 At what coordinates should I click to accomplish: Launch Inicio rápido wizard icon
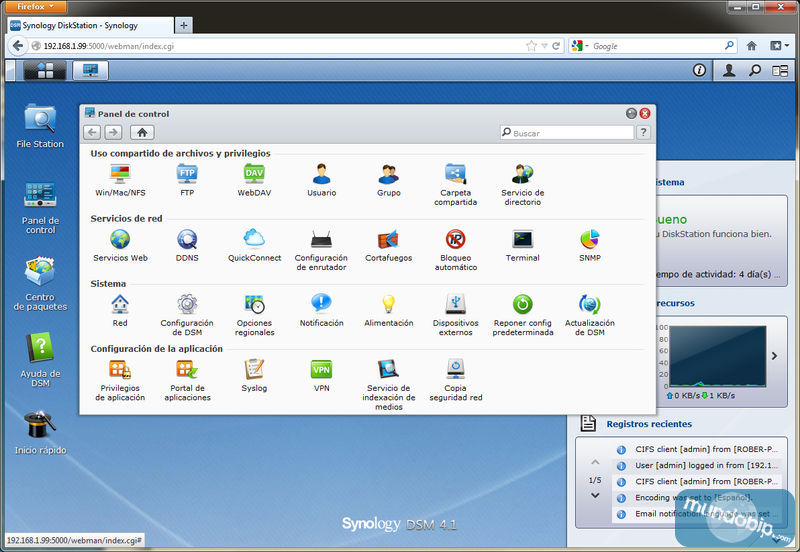[40, 433]
